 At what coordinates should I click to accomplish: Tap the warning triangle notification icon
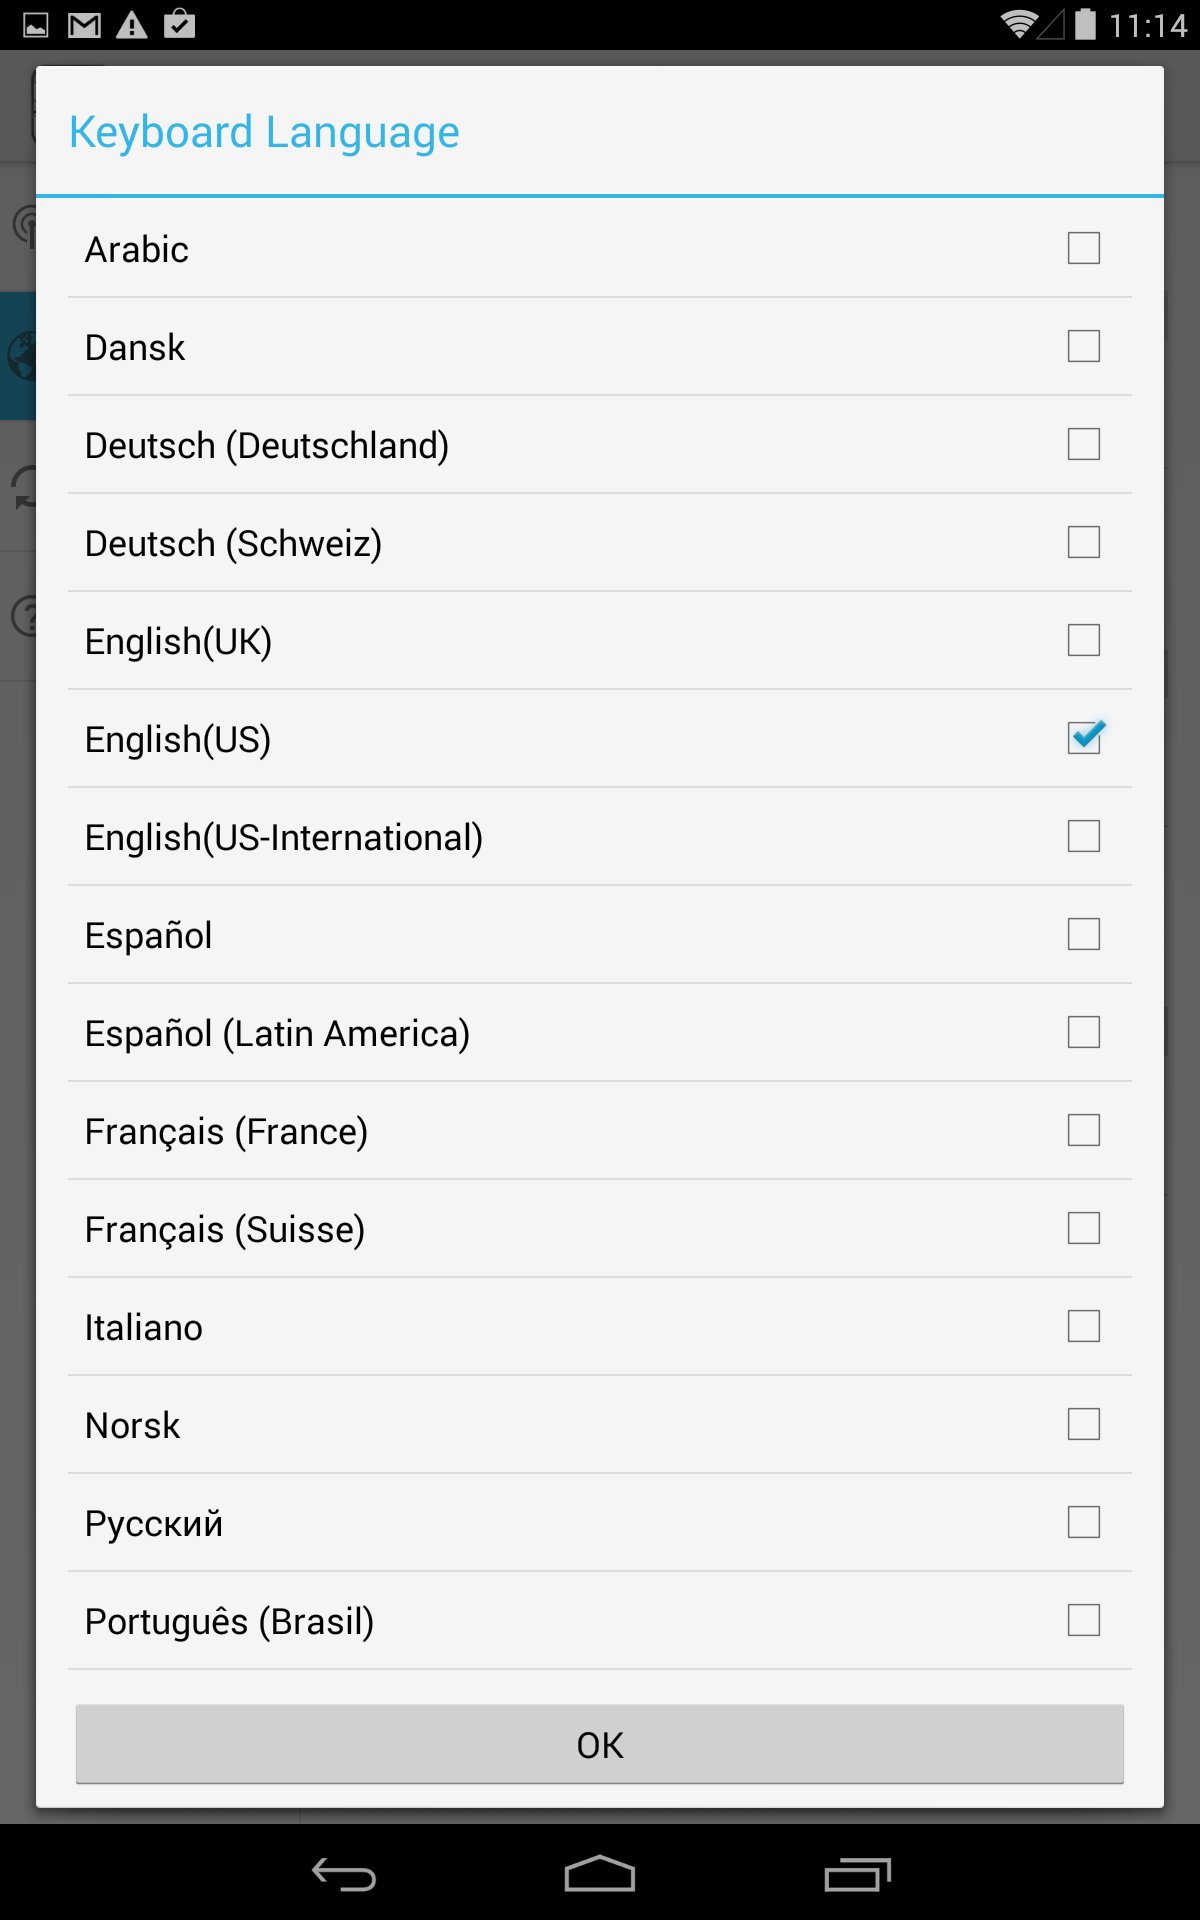pos(131,25)
